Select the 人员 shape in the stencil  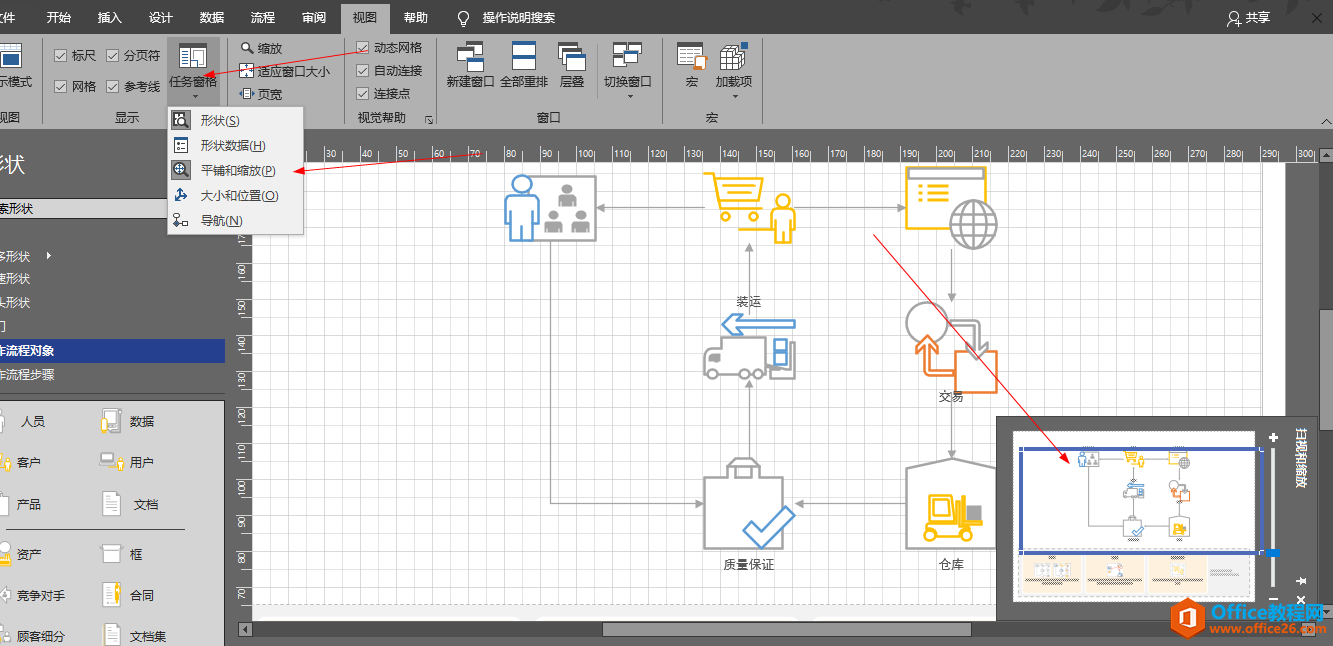coord(32,422)
